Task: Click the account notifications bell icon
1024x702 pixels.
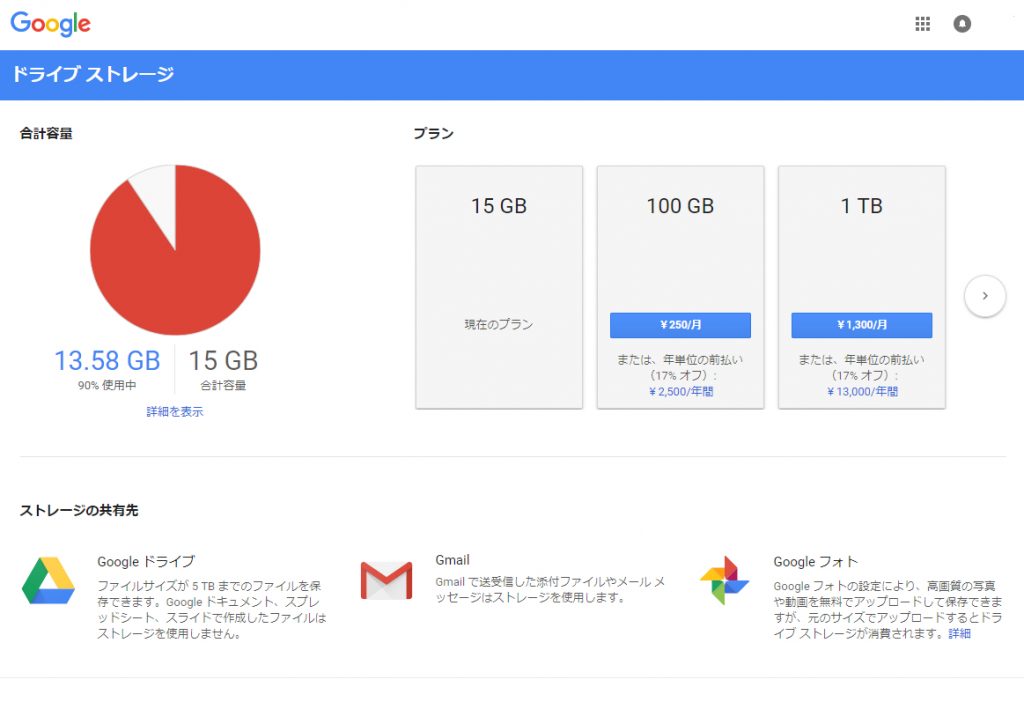Action: 962,24
